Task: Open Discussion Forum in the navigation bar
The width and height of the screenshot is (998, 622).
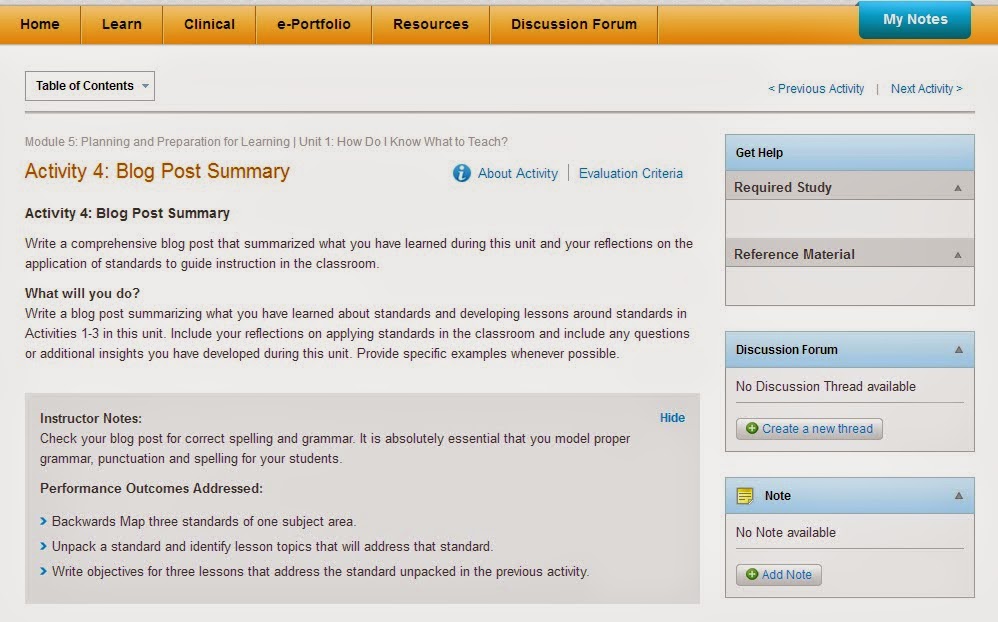Action: (574, 24)
